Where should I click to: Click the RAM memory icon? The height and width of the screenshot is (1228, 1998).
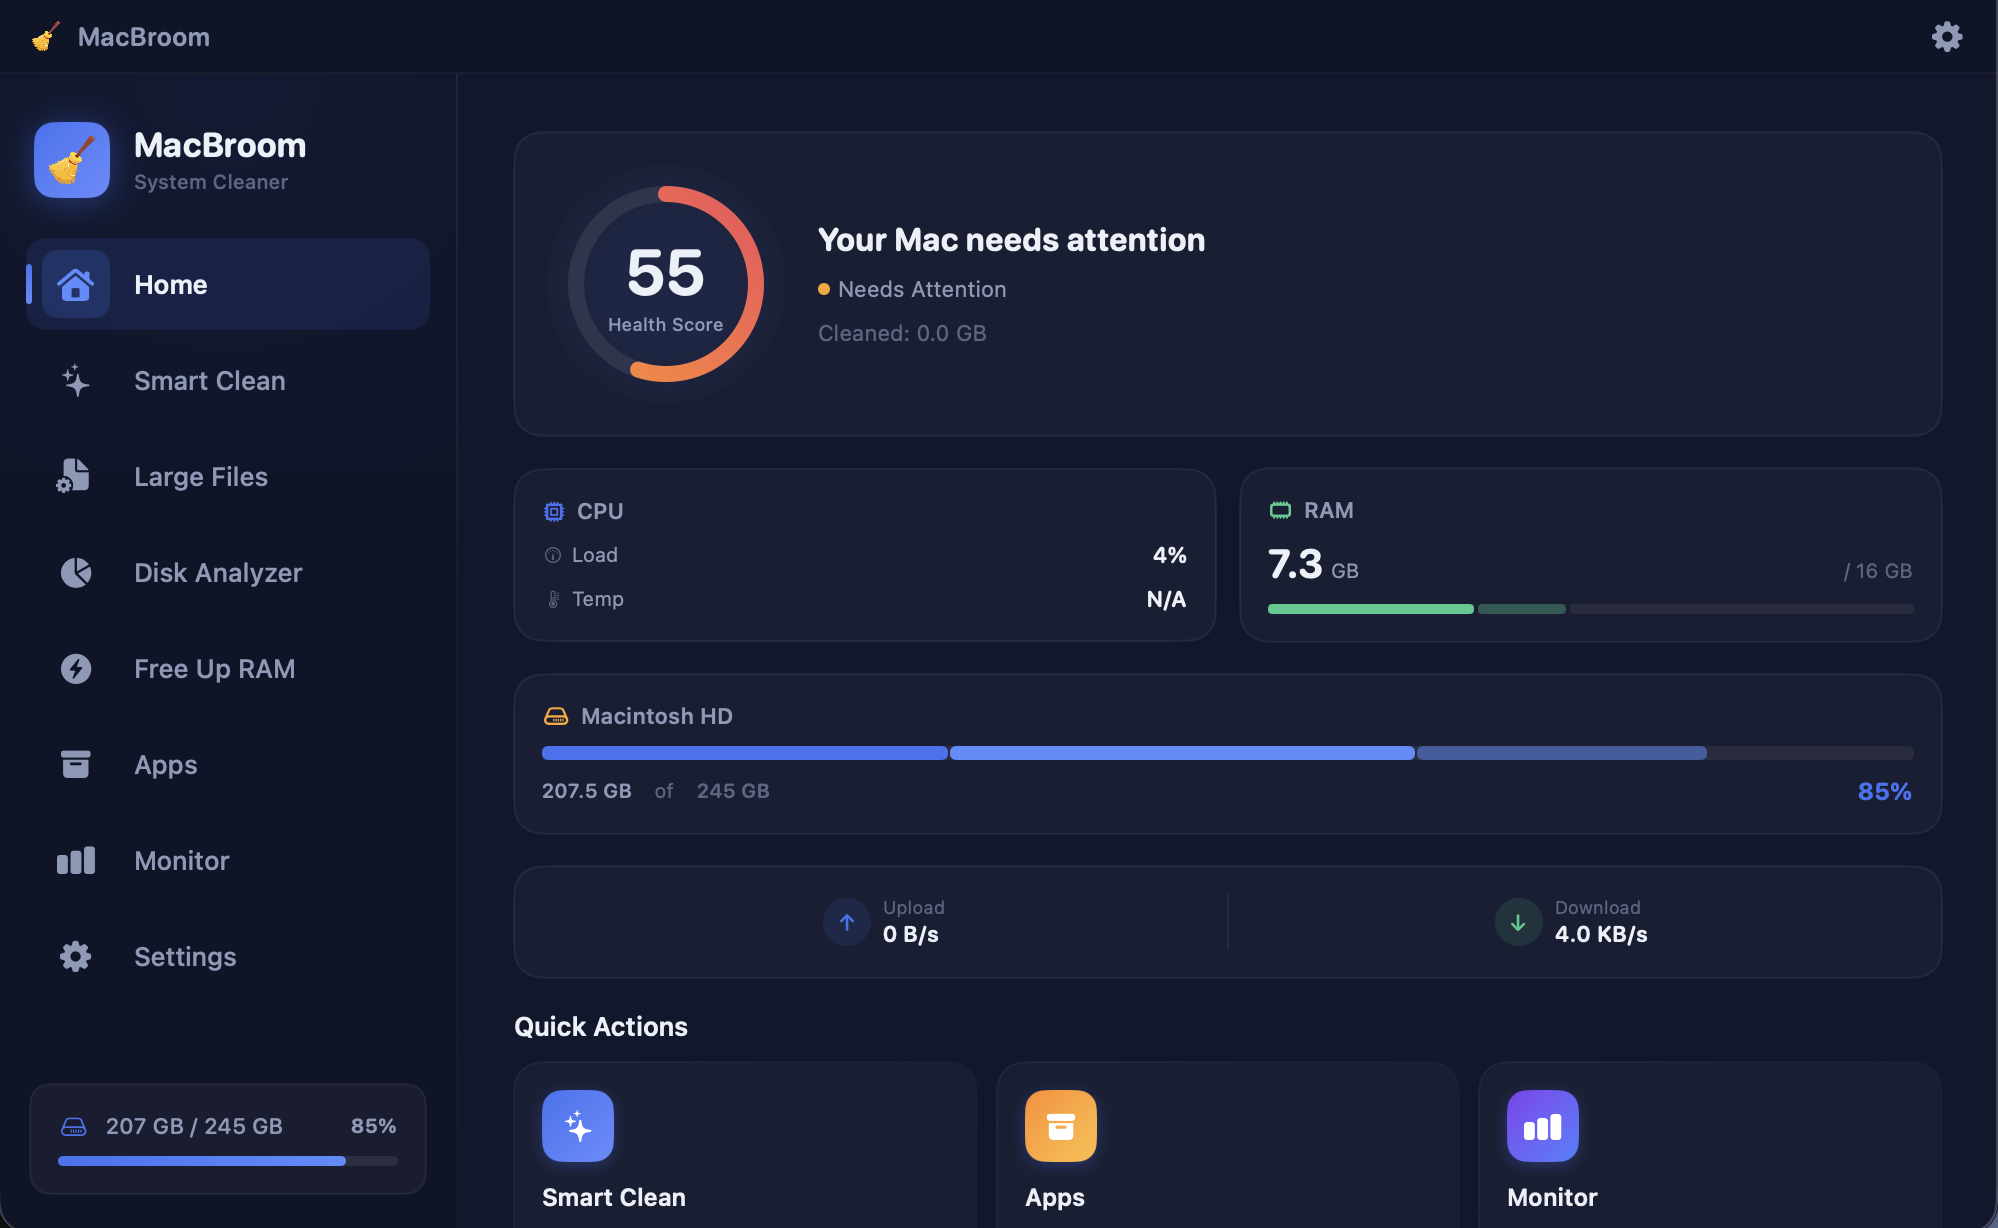tap(1280, 511)
